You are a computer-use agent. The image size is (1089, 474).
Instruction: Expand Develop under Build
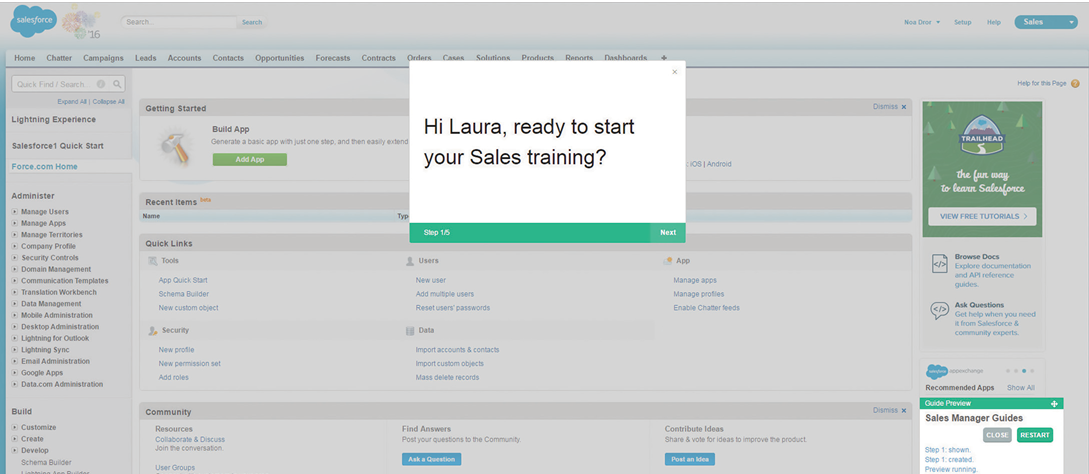point(15,450)
